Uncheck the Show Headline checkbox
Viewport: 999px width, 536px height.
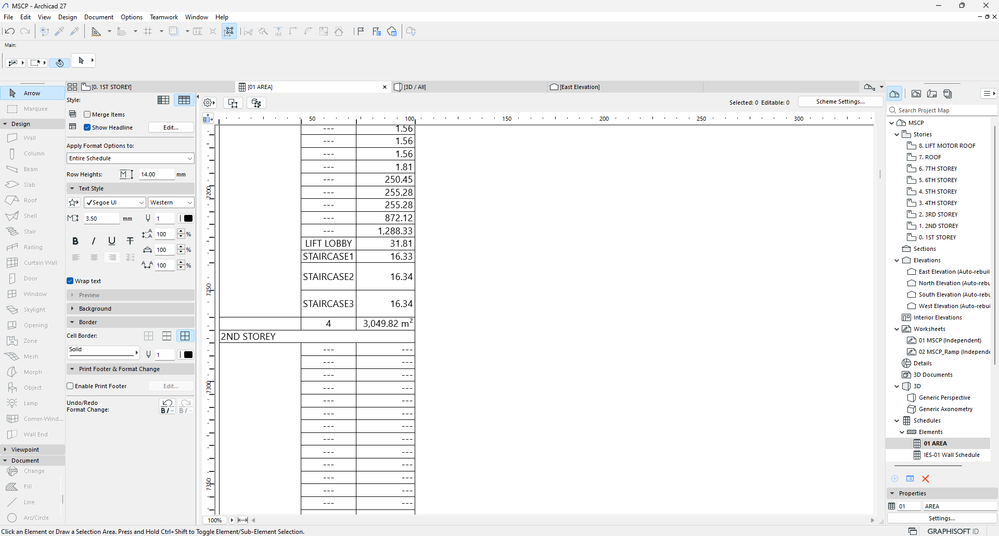[87, 127]
